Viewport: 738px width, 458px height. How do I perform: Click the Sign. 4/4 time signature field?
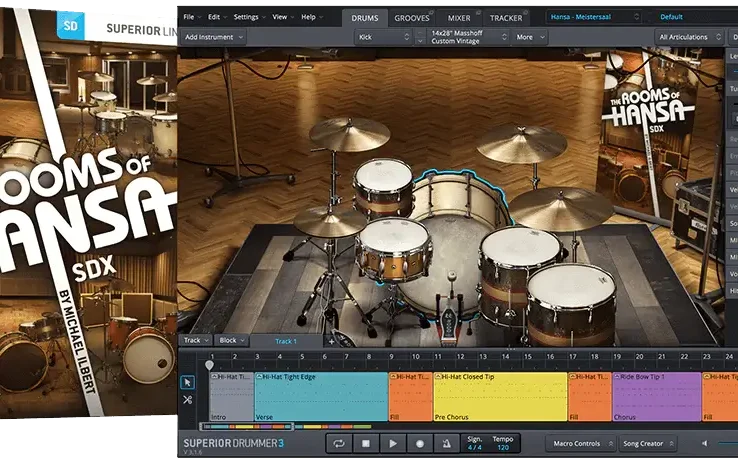[474, 443]
